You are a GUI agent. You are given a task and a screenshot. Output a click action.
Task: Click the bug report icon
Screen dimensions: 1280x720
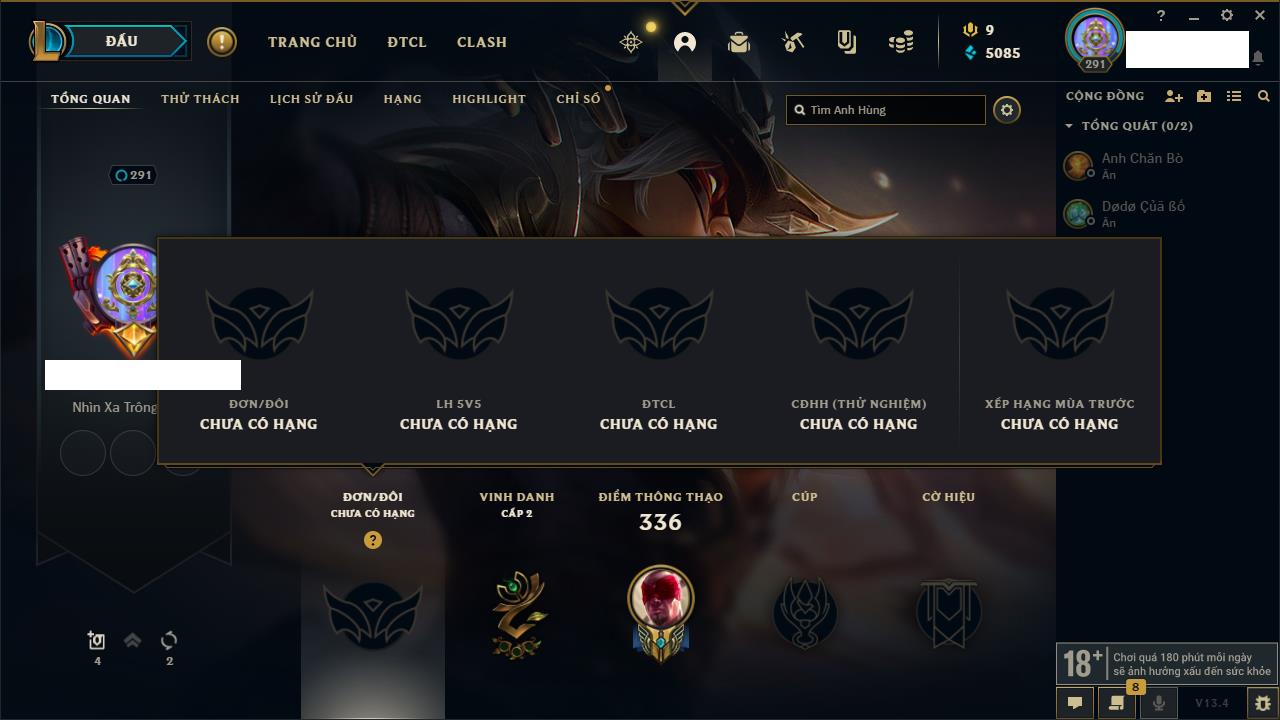pos(1262,703)
